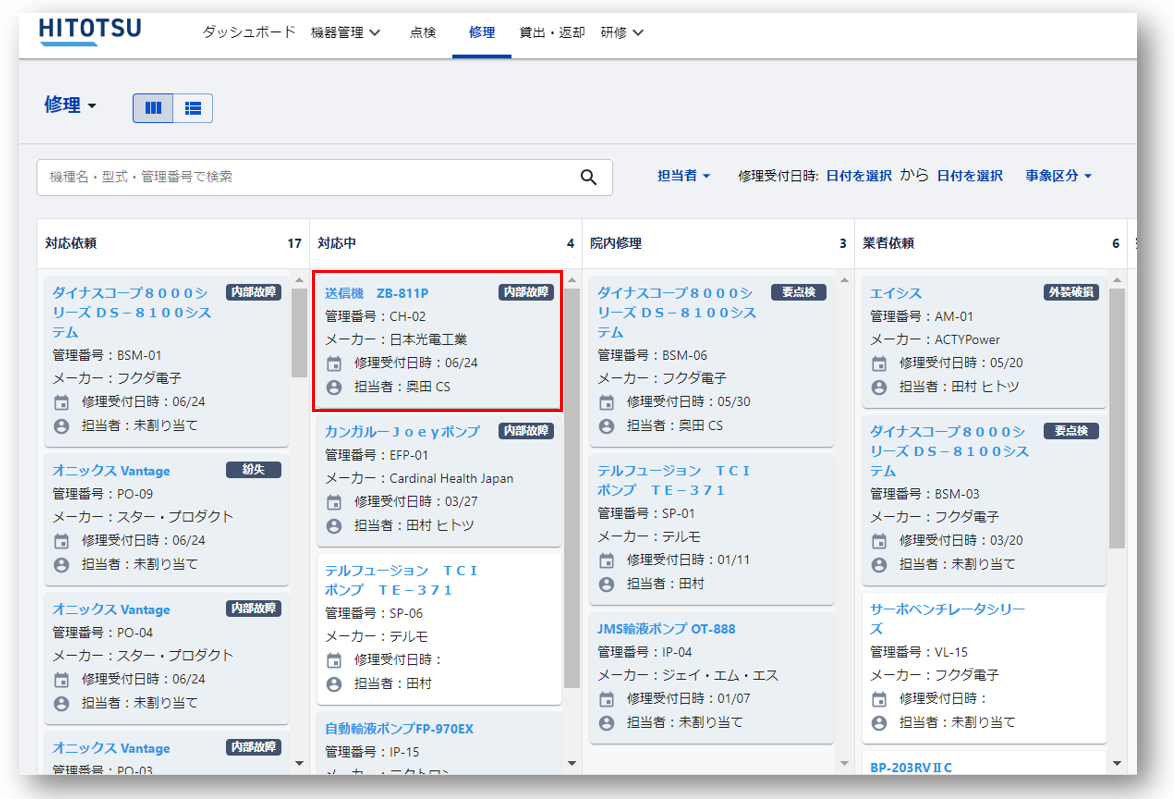Click the search magnifier icon
Image resolution: width=1174 pixels, height=799 pixels.
588,177
